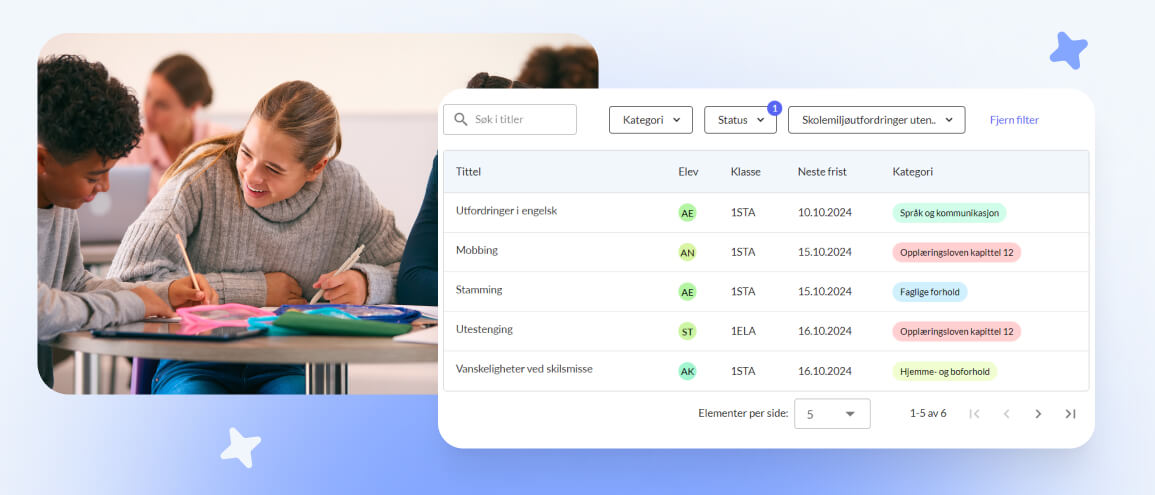The height and width of the screenshot is (495, 1155).
Task: Open 'Vanskeligheter ved skilsmisse' row title
Action: [524, 369]
